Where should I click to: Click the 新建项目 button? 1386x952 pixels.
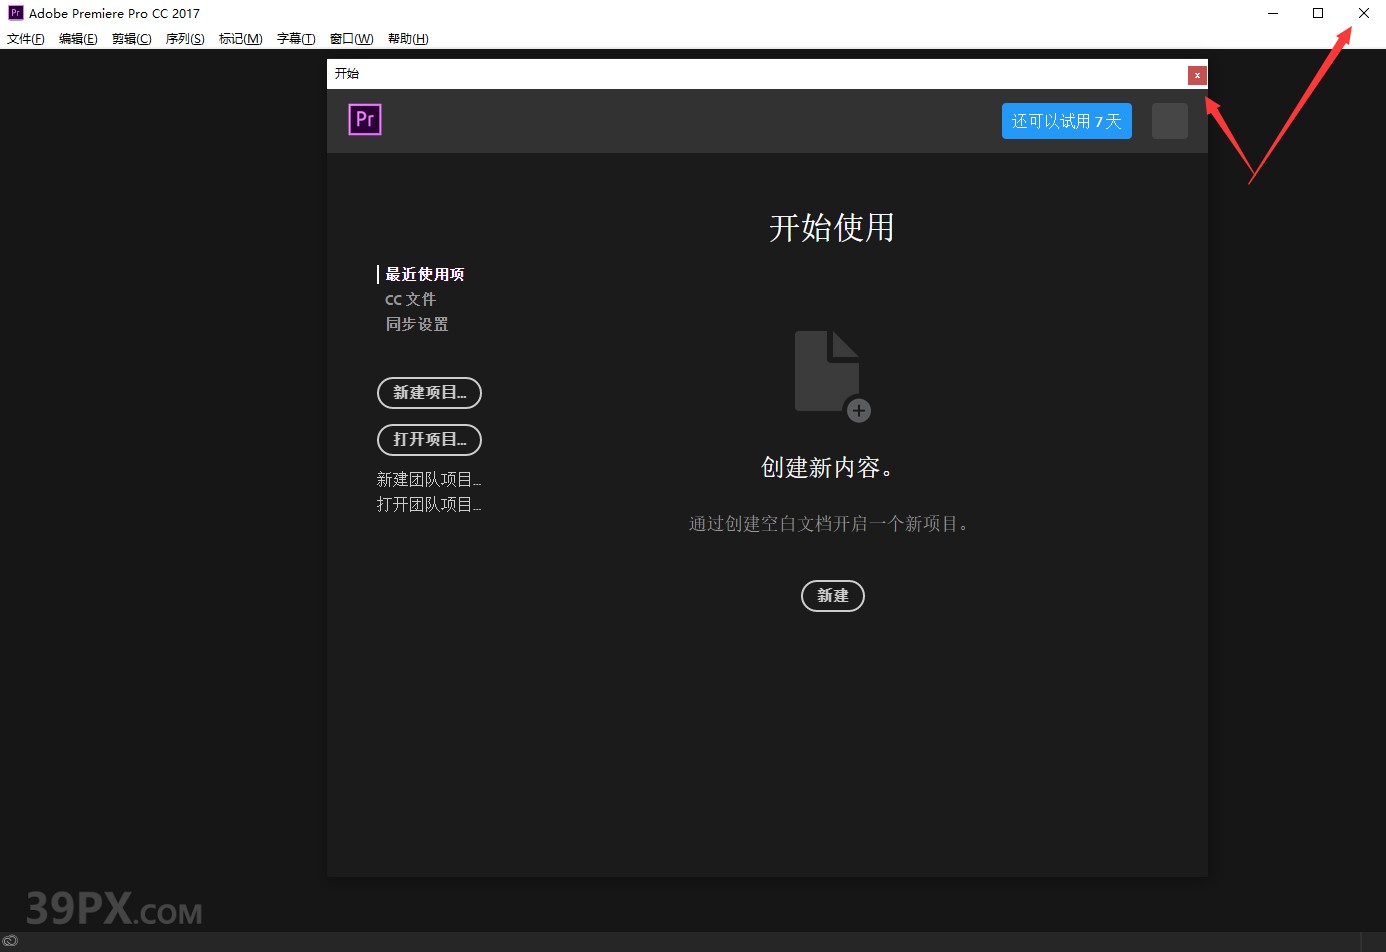tap(429, 393)
